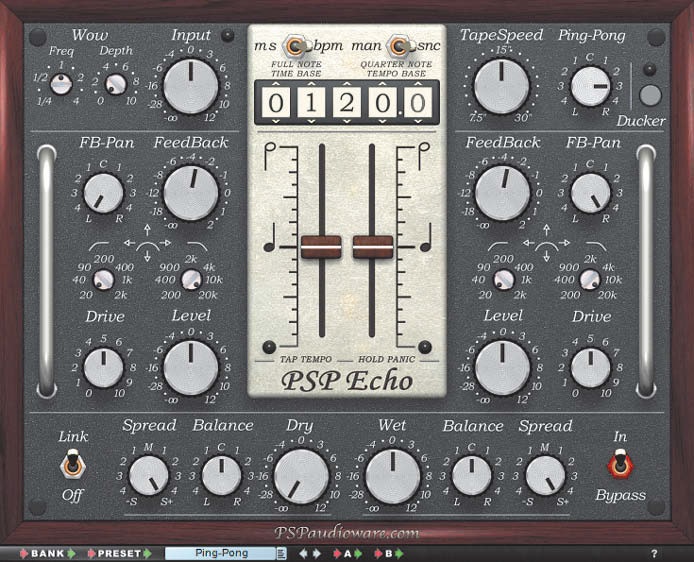Click the full-note marker atop left slider scale
694x562 pixels.
[x=270, y=156]
